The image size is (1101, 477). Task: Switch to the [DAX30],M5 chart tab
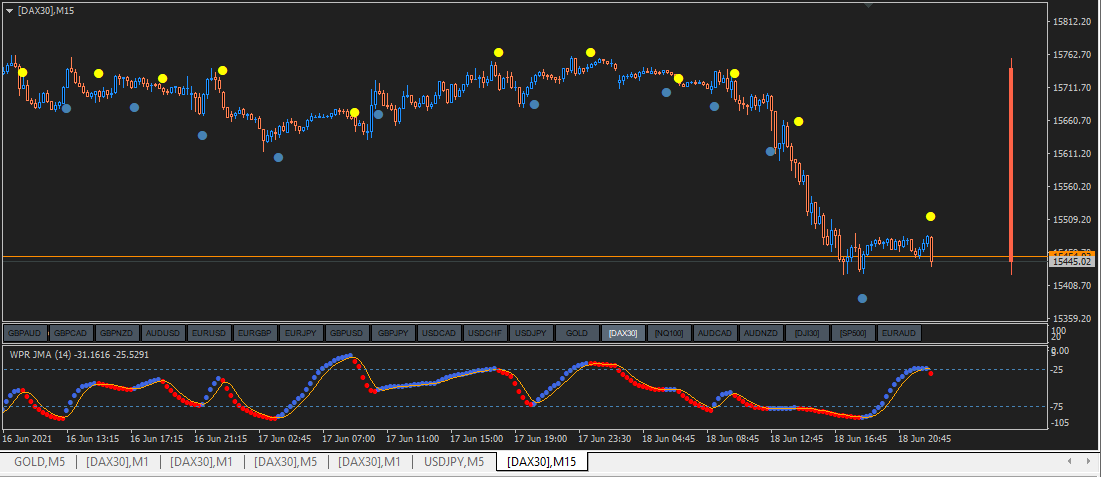point(286,462)
